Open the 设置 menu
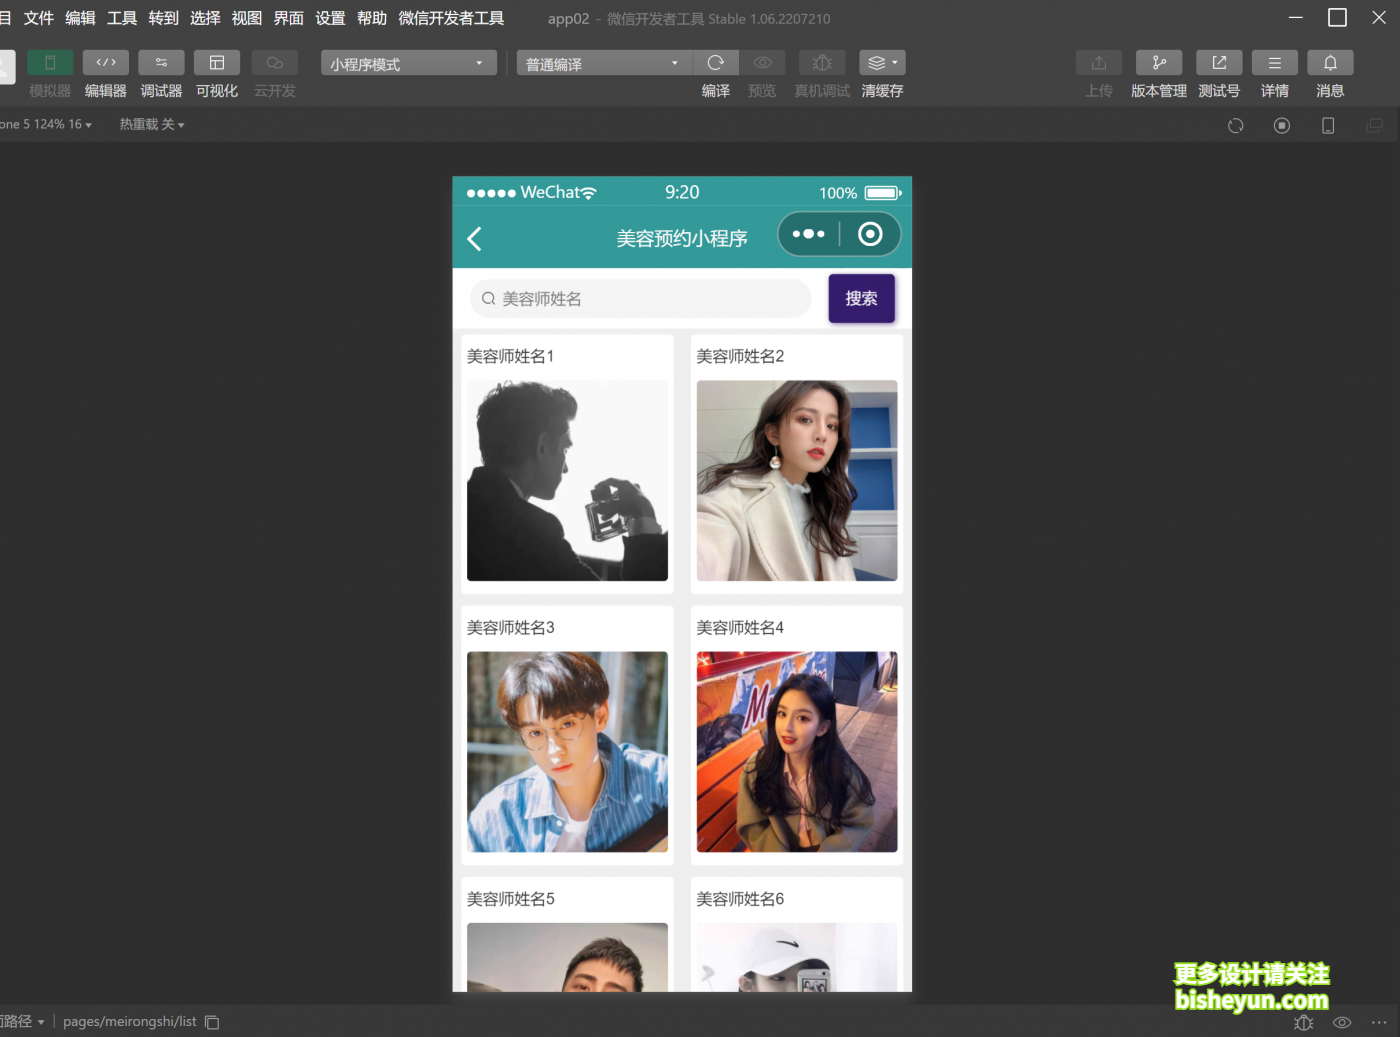Image resolution: width=1400 pixels, height=1037 pixels. pyautogui.click(x=330, y=18)
